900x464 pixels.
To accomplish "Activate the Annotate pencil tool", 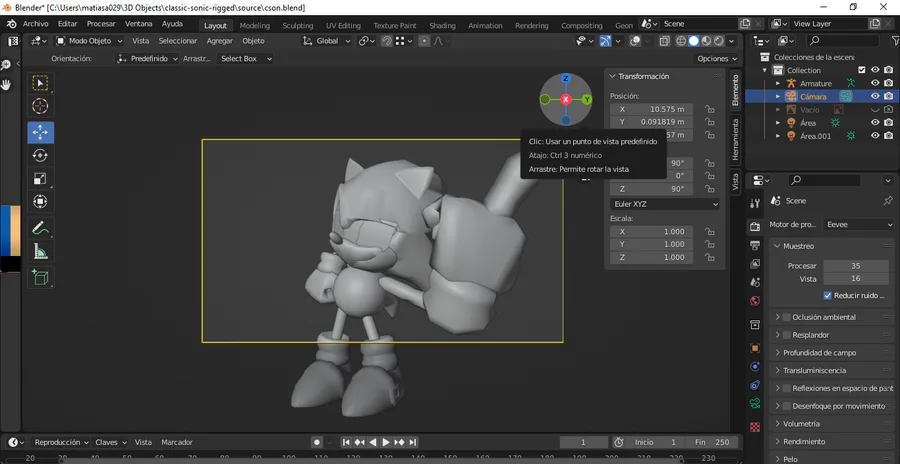I will [x=40, y=228].
